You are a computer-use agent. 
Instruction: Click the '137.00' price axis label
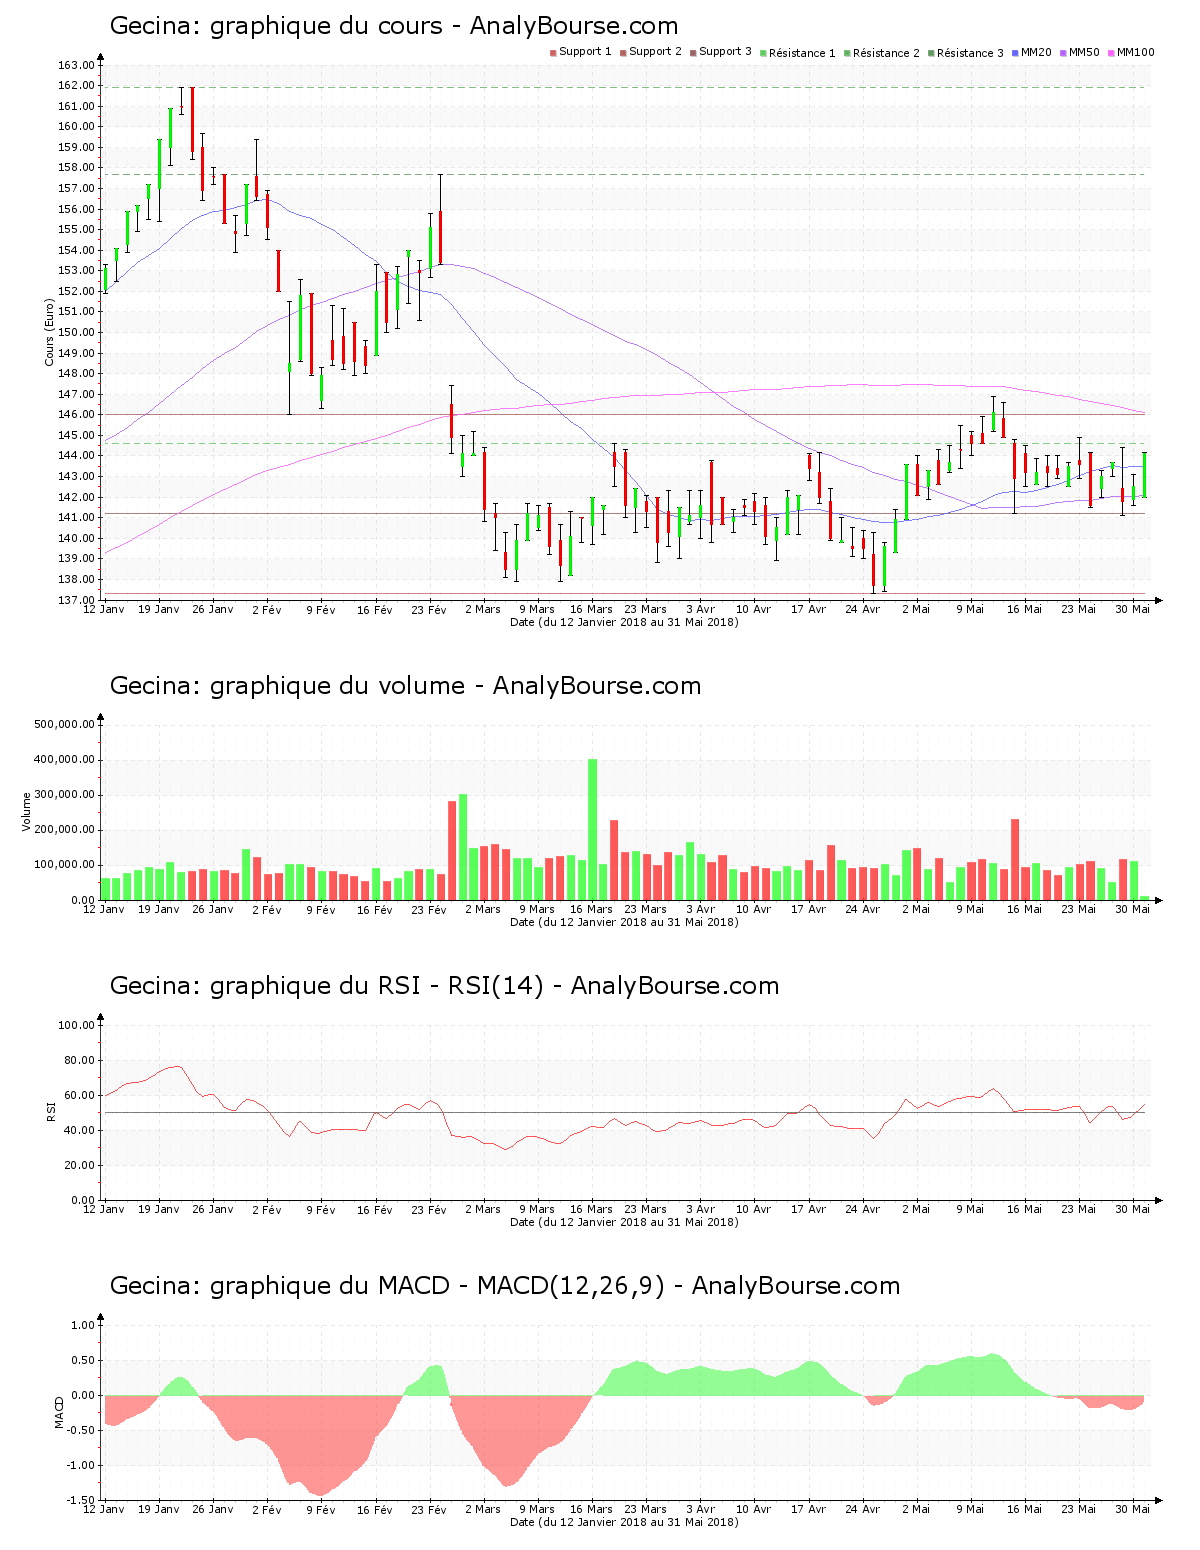76,600
